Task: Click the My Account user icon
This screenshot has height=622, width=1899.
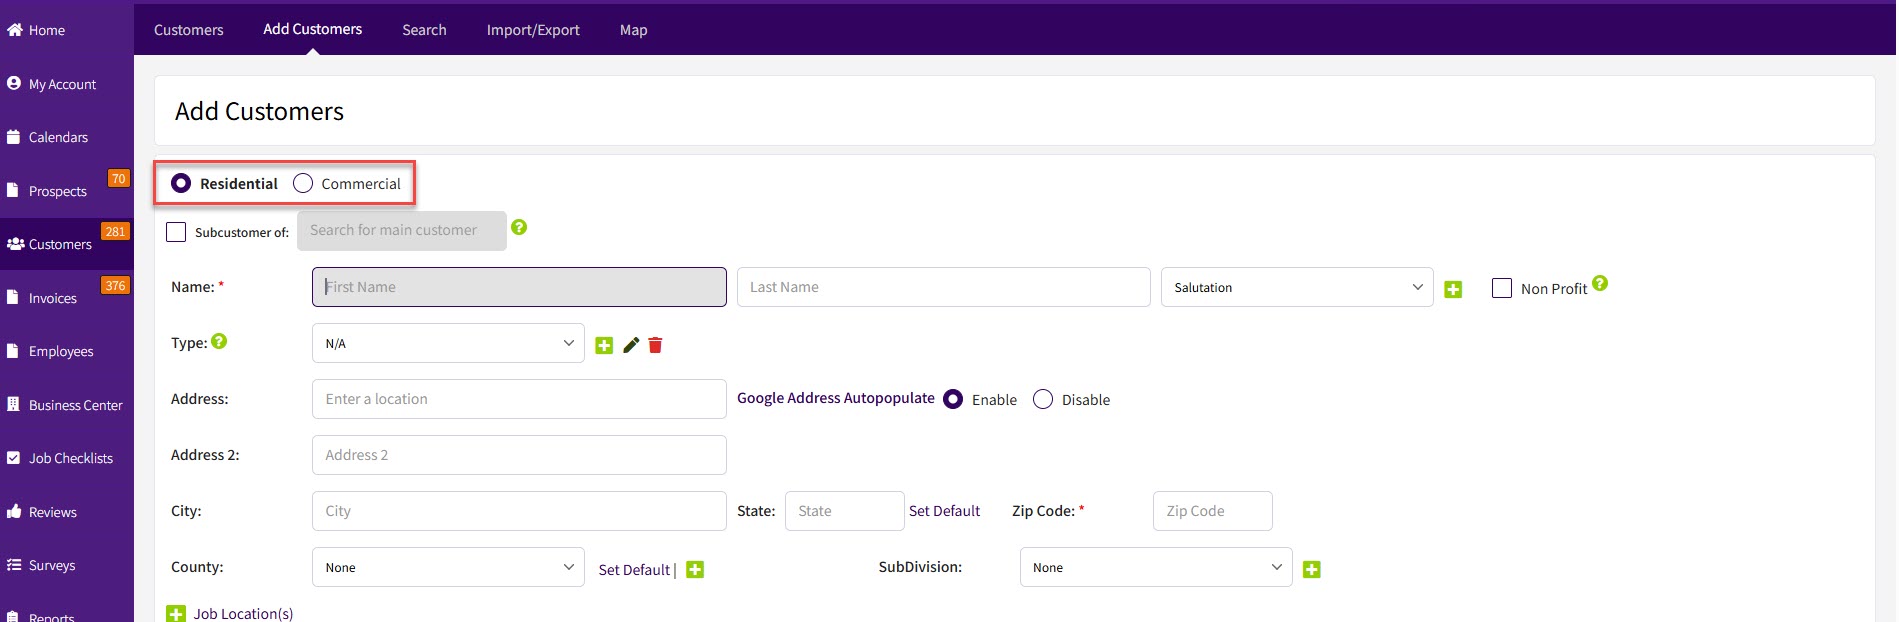Action: (x=14, y=83)
